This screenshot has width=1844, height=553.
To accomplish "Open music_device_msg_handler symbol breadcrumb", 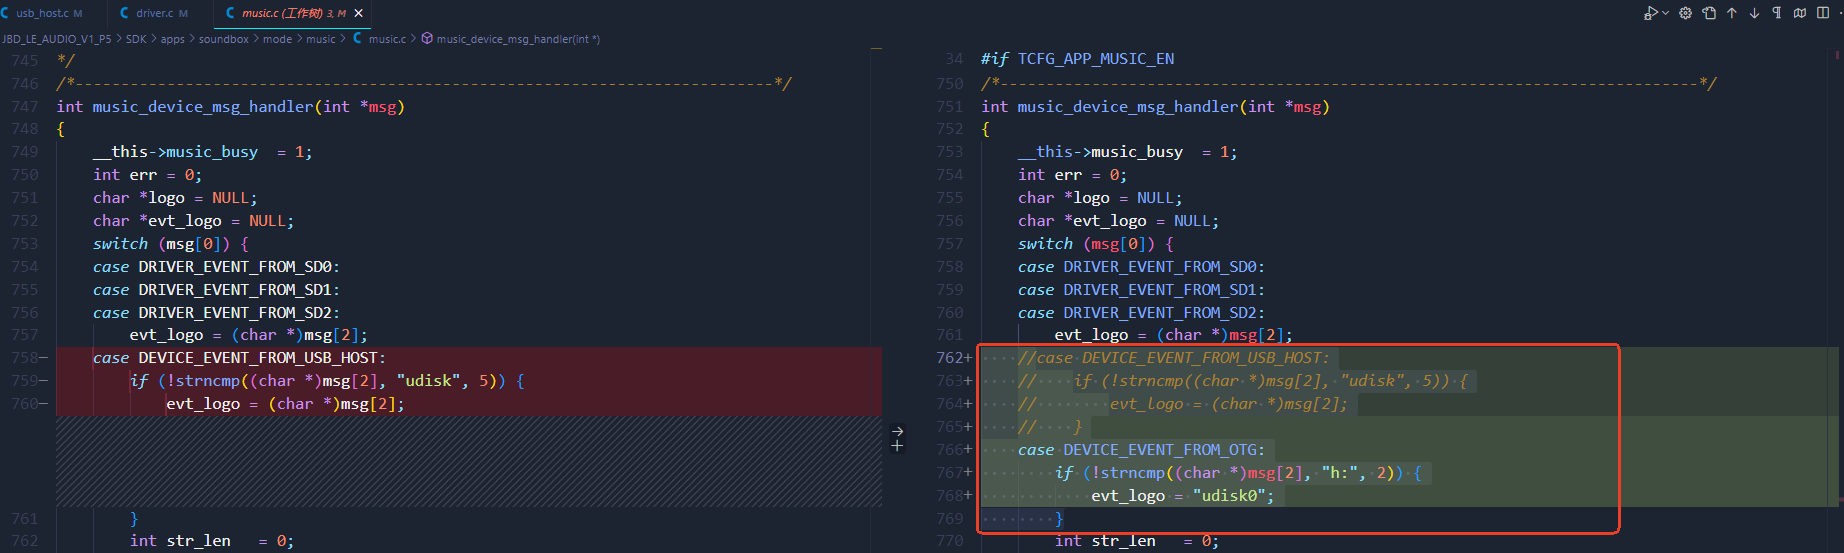I will (x=510, y=39).
